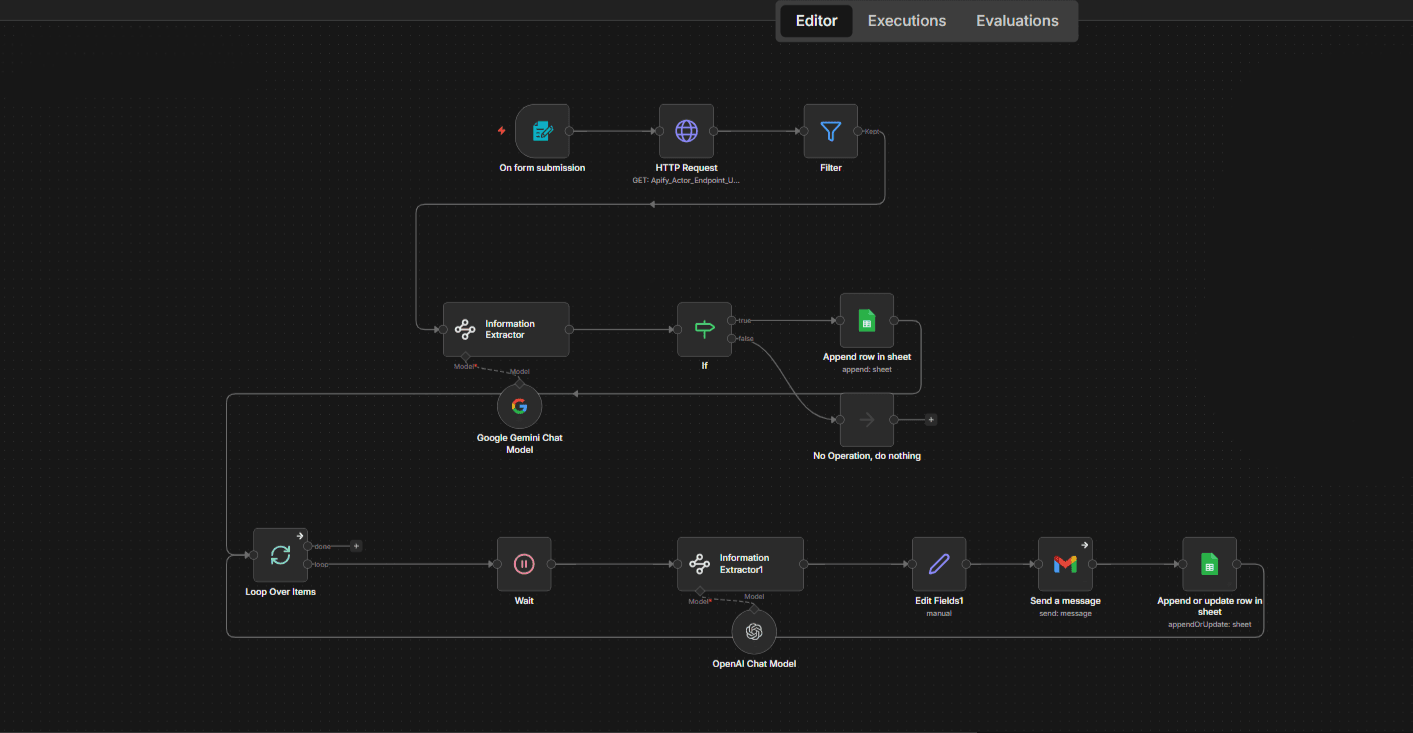The height and width of the screenshot is (733, 1413).
Task: Click the plus on the done output of Loop Over Items
Action: (356, 545)
